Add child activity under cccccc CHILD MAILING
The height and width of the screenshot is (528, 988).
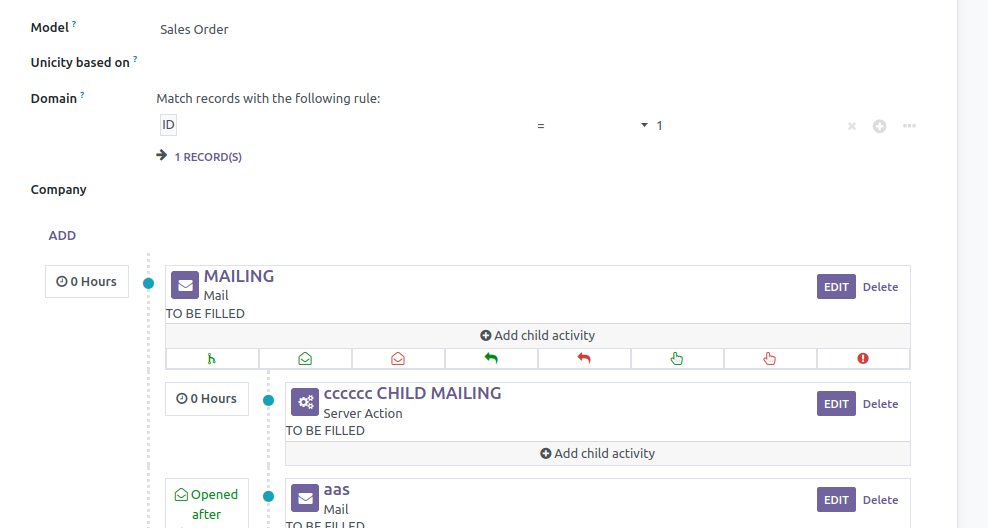[597, 453]
